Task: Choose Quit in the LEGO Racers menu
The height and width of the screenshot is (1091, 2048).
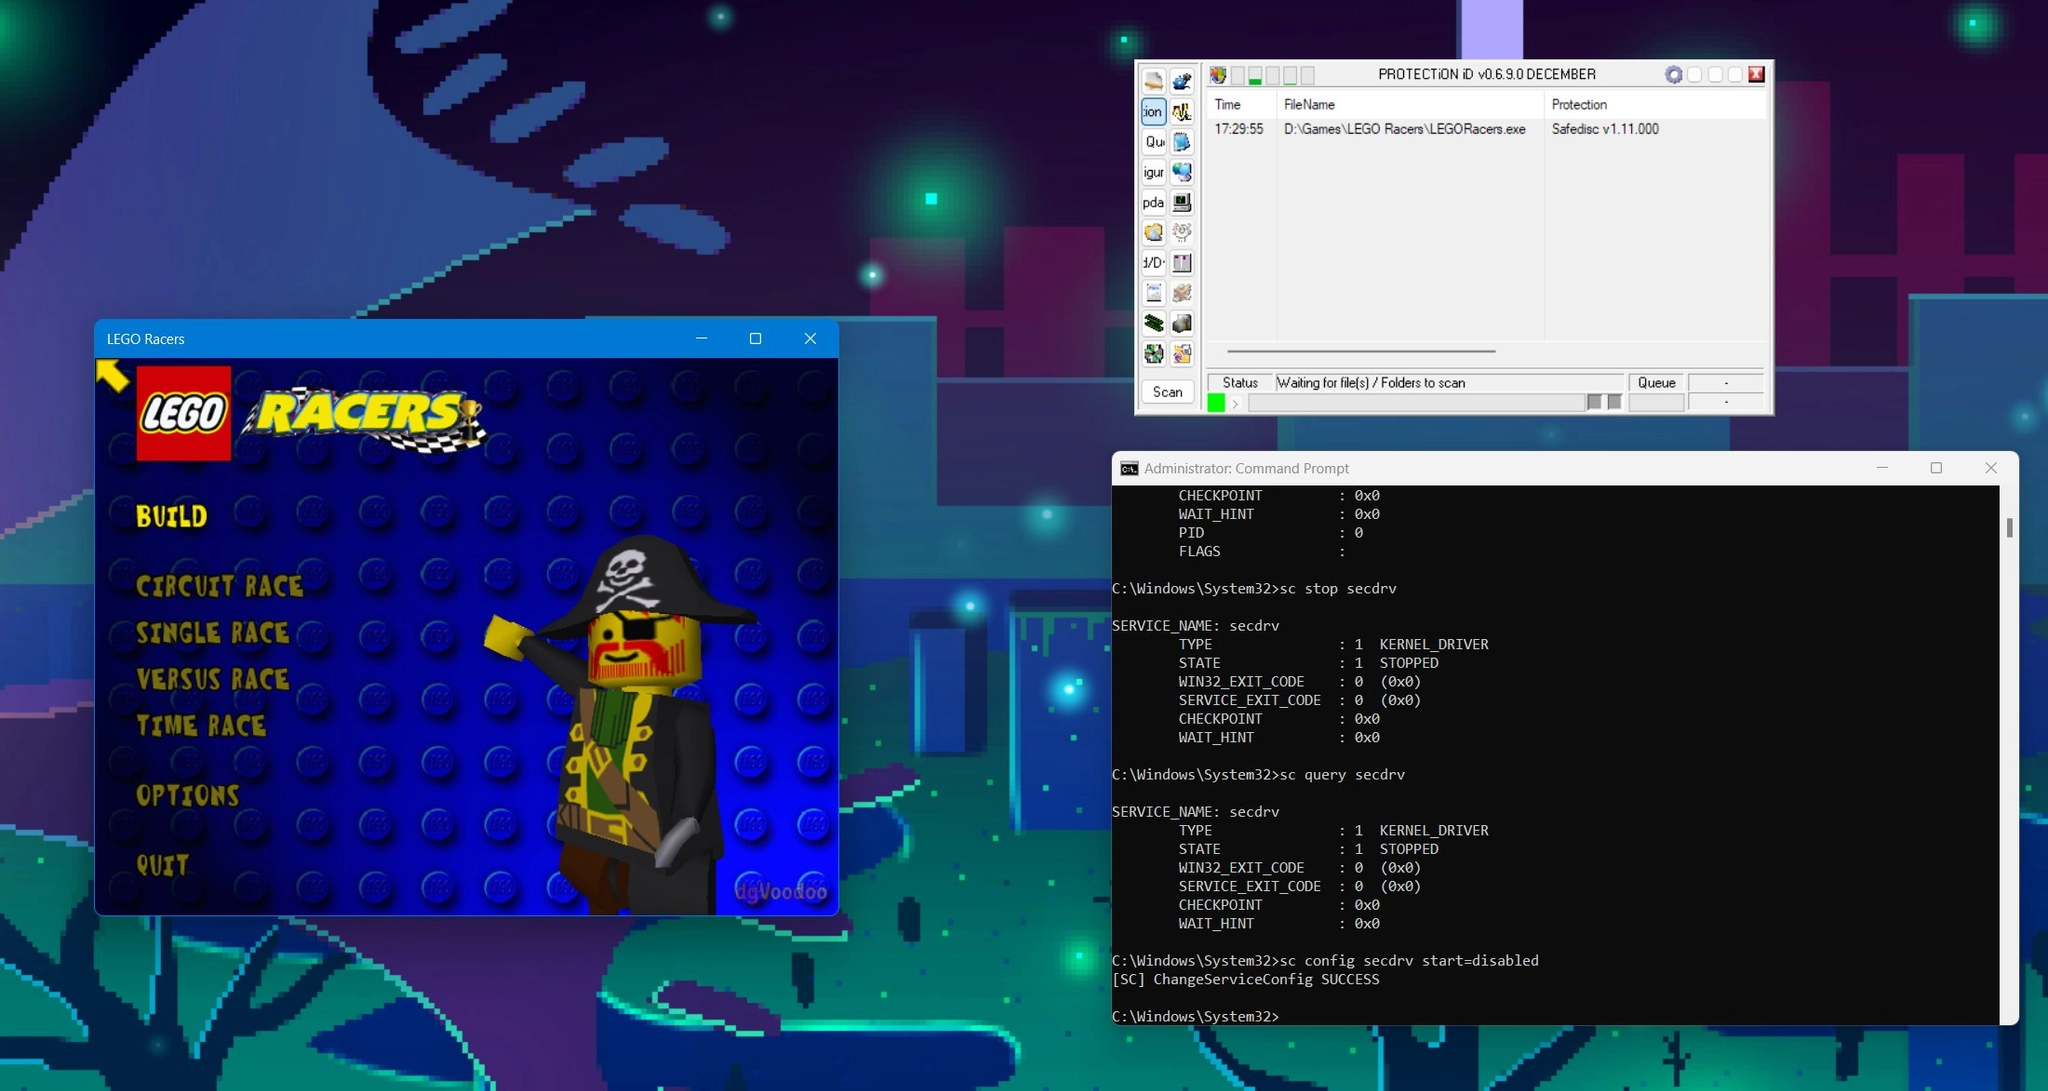Action: (163, 865)
